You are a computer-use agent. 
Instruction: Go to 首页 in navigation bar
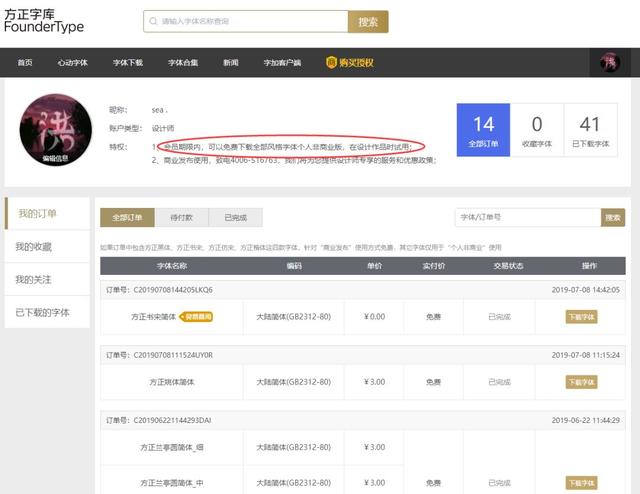[25, 62]
